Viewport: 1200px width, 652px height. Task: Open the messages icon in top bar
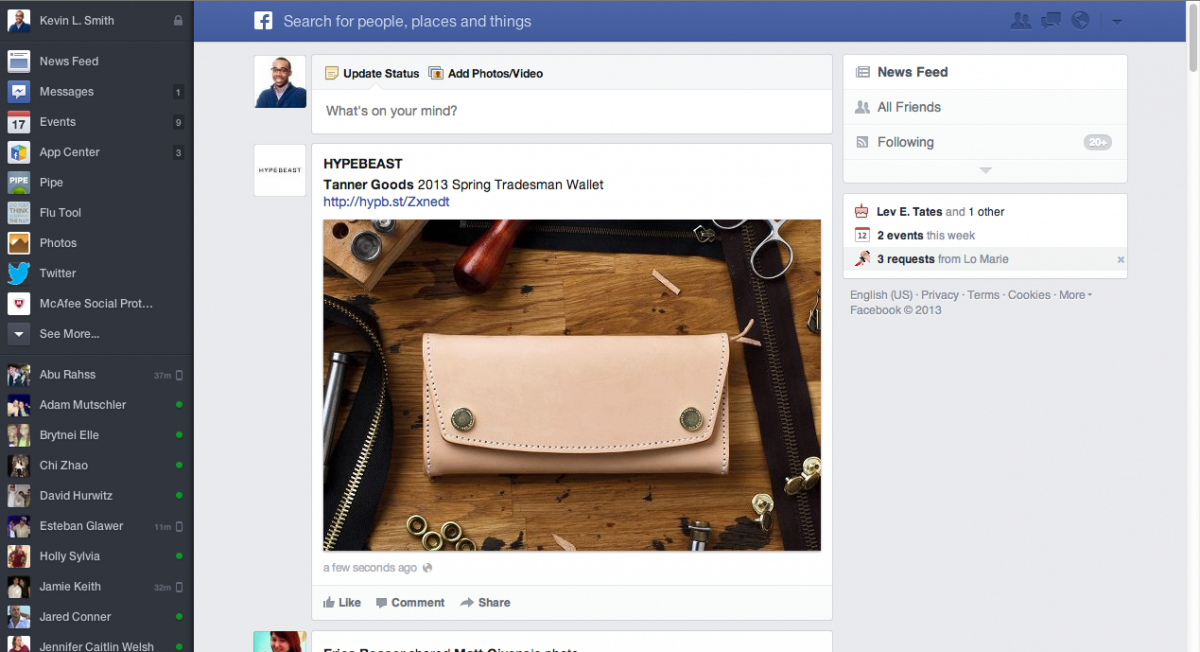(1050, 20)
